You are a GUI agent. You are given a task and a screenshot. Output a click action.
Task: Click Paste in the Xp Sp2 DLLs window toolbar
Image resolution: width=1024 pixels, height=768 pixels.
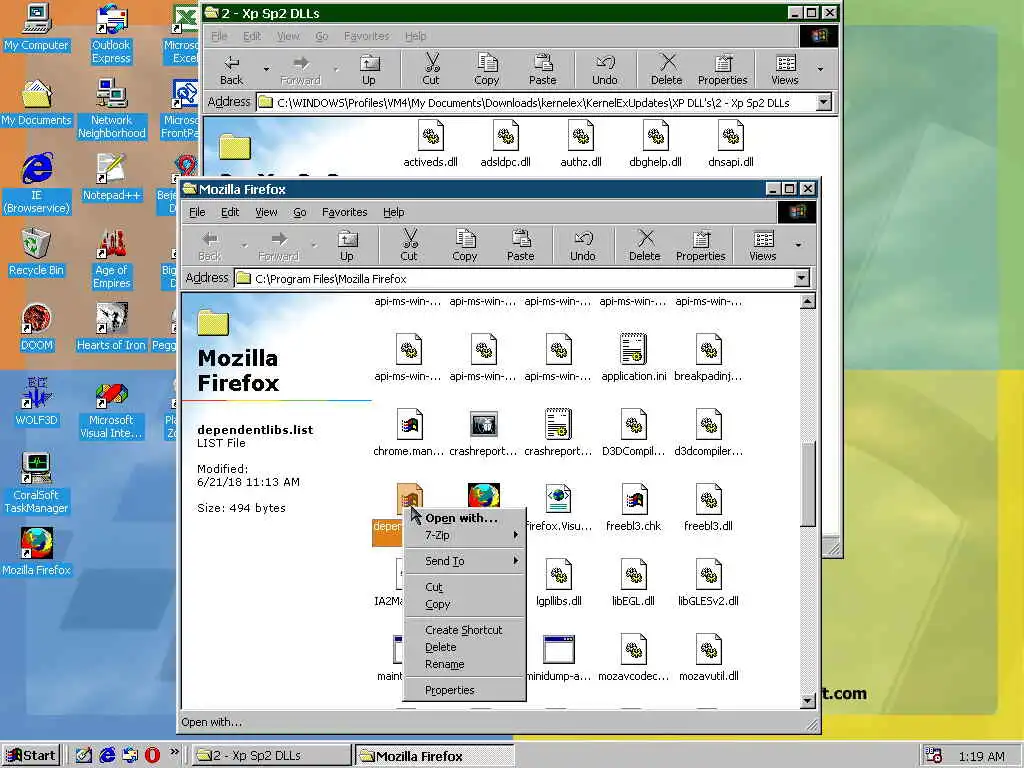coord(543,69)
